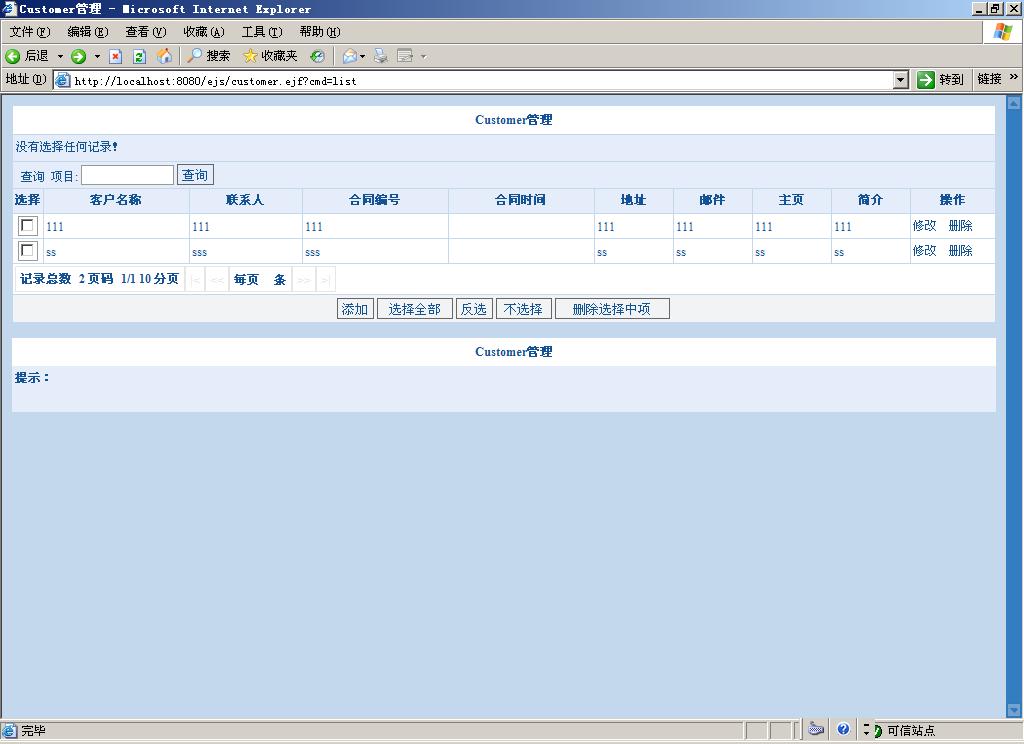1024x744 pixels.
Task: Open the Search (搜索) toolbar button
Action: [208, 56]
